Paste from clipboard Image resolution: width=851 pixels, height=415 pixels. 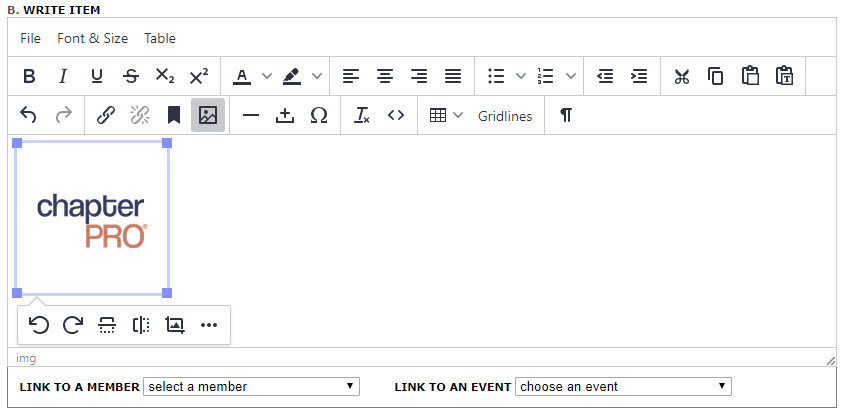(x=750, y=76)
